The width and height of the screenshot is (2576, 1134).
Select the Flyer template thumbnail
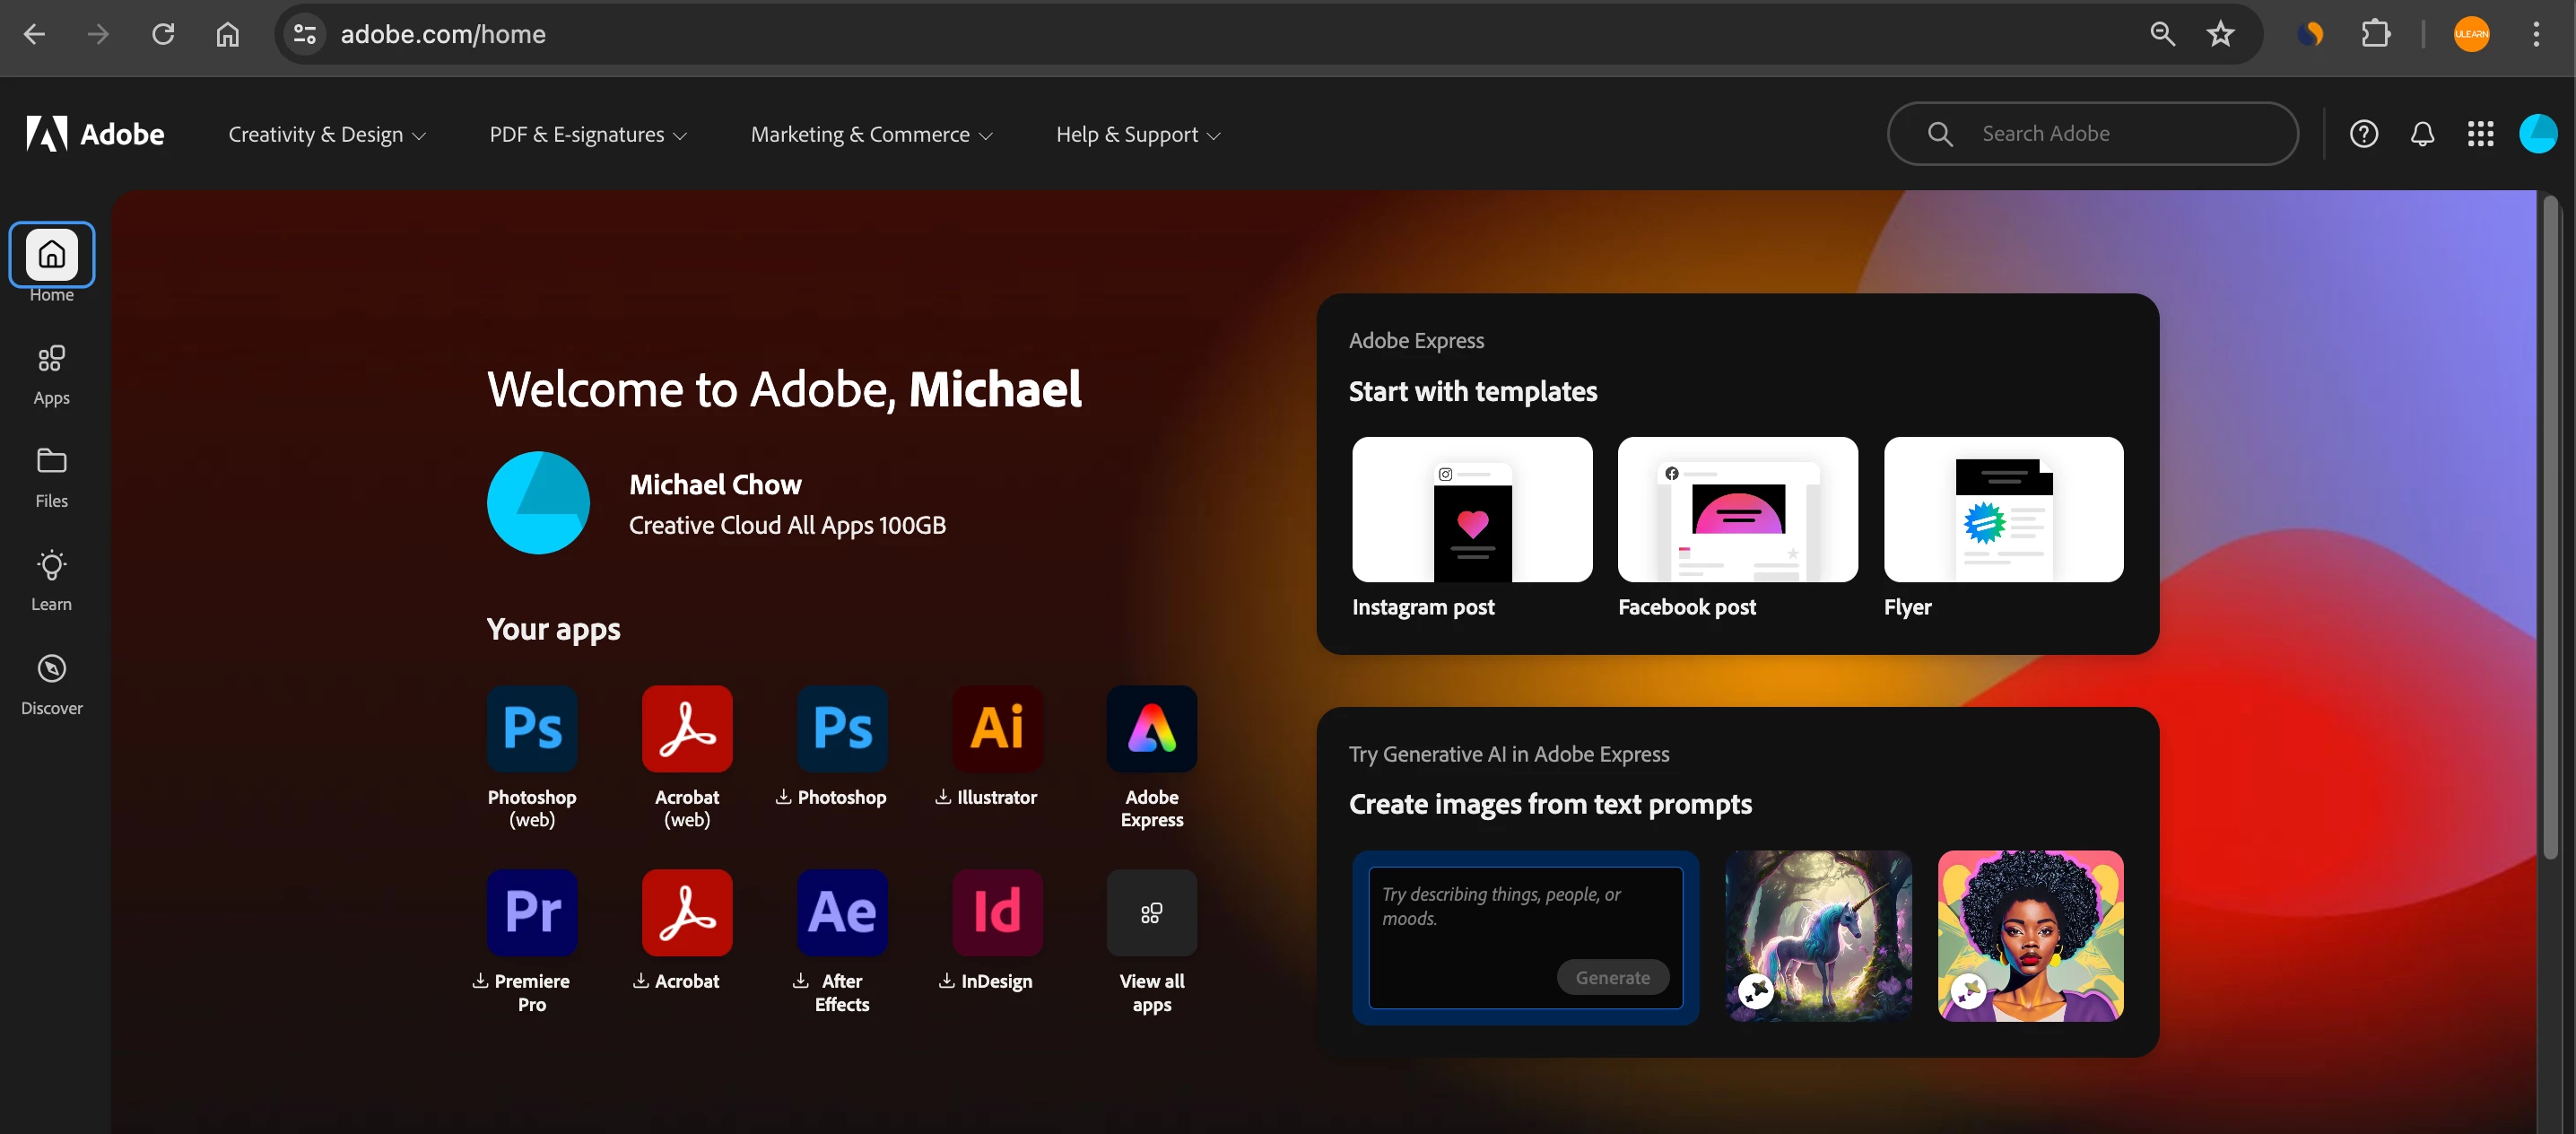2003,509
